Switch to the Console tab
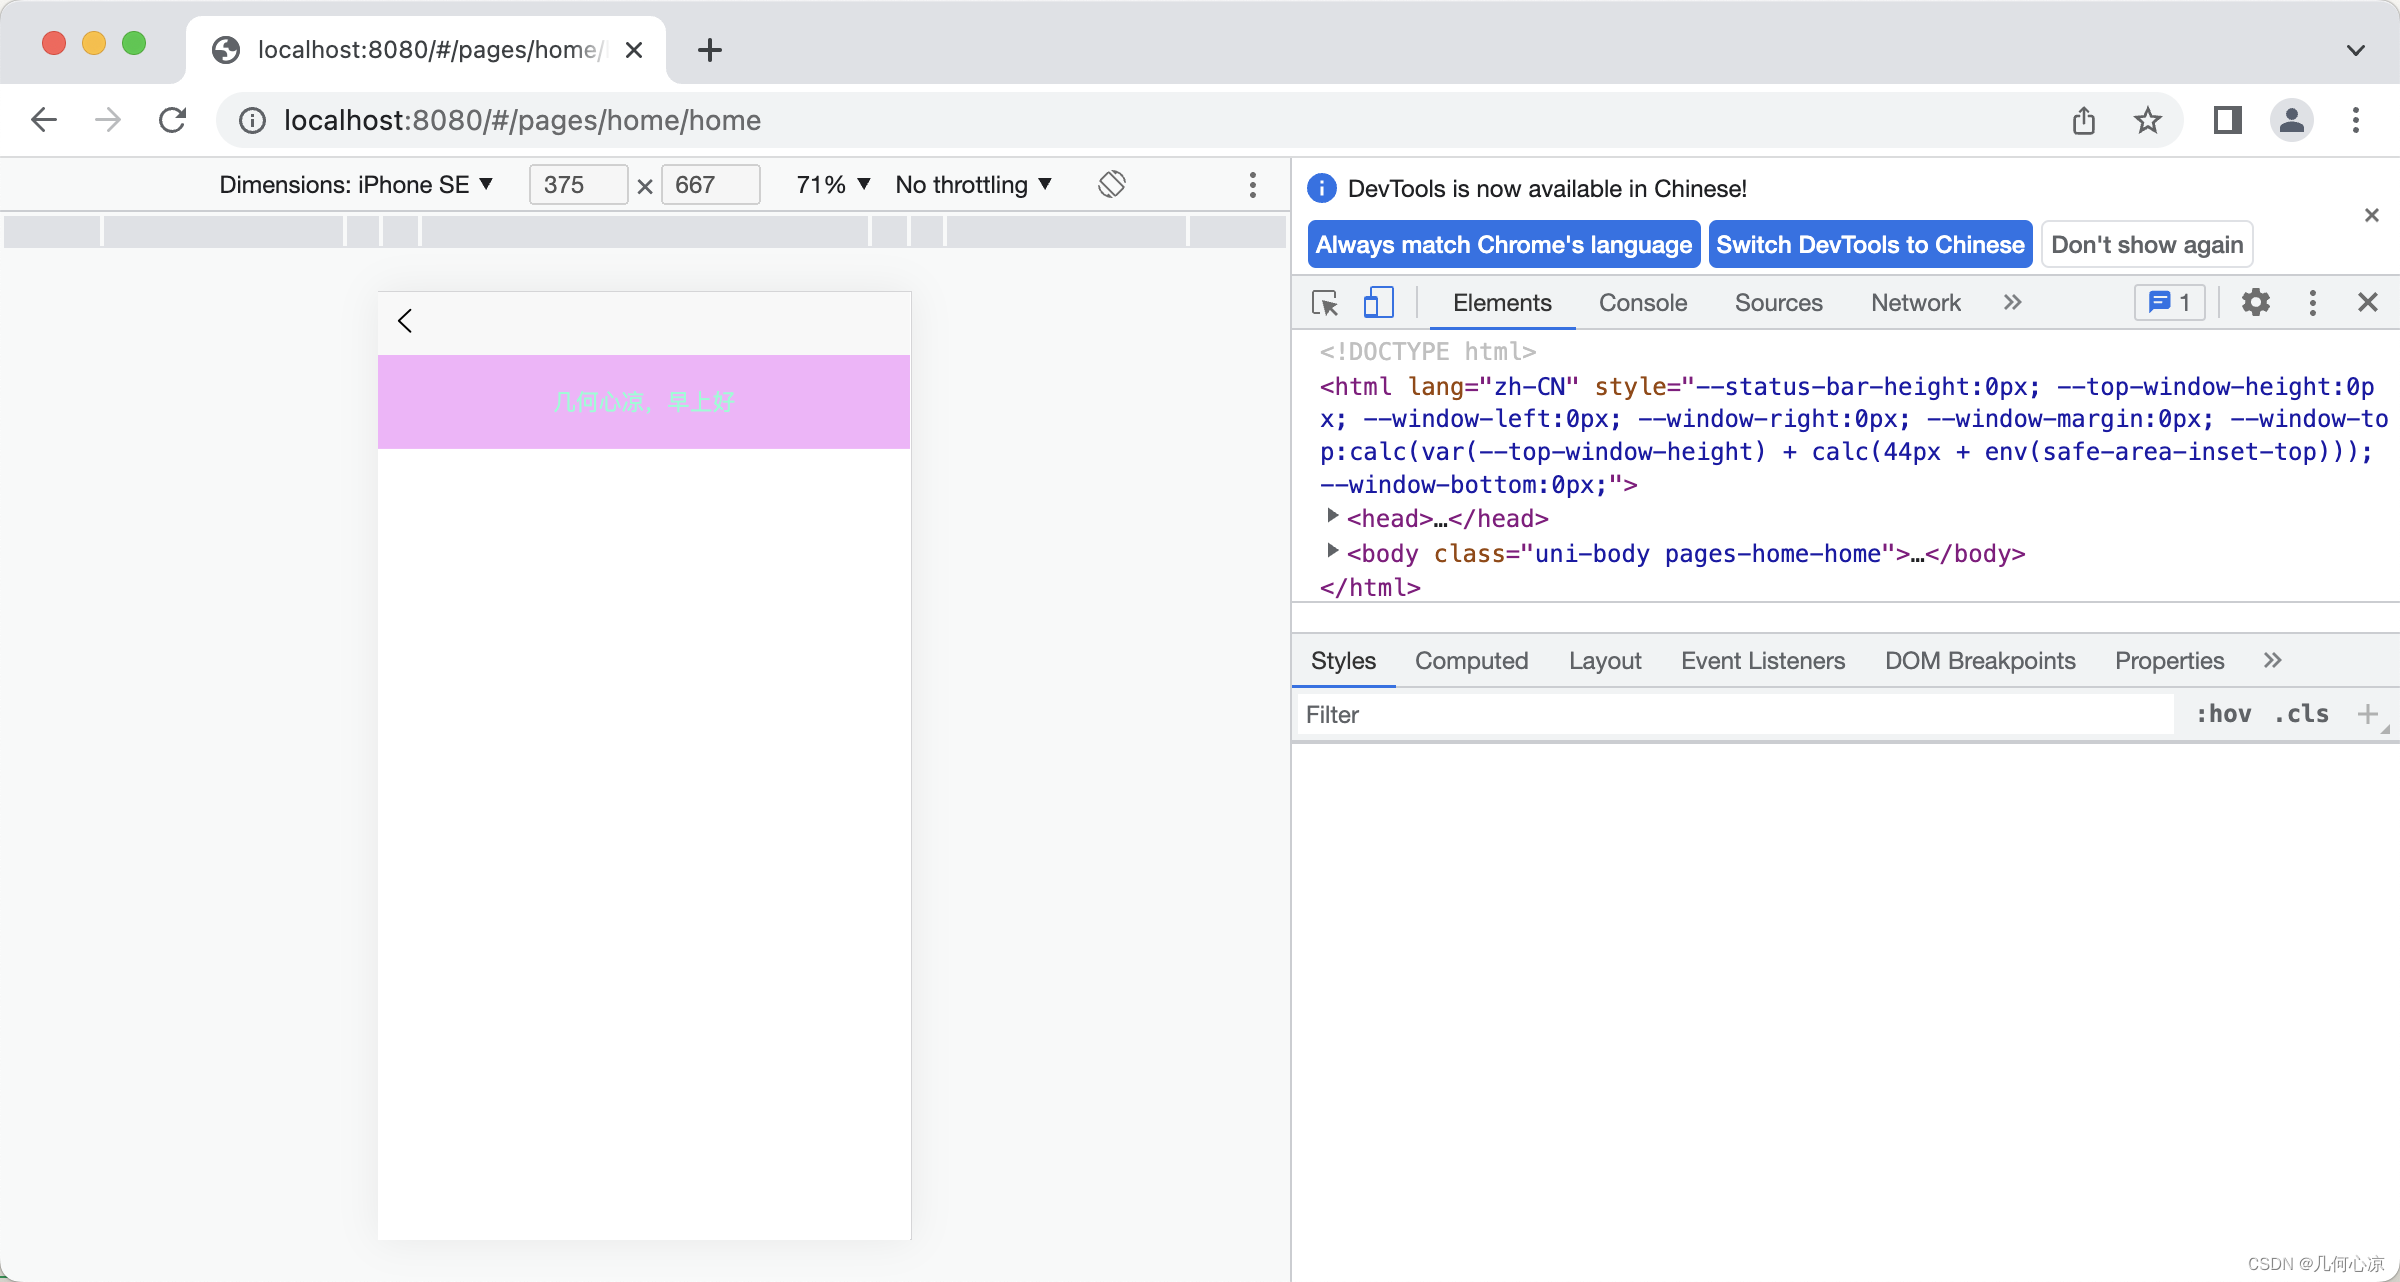2400x1282 pixels. (1643, 303)
